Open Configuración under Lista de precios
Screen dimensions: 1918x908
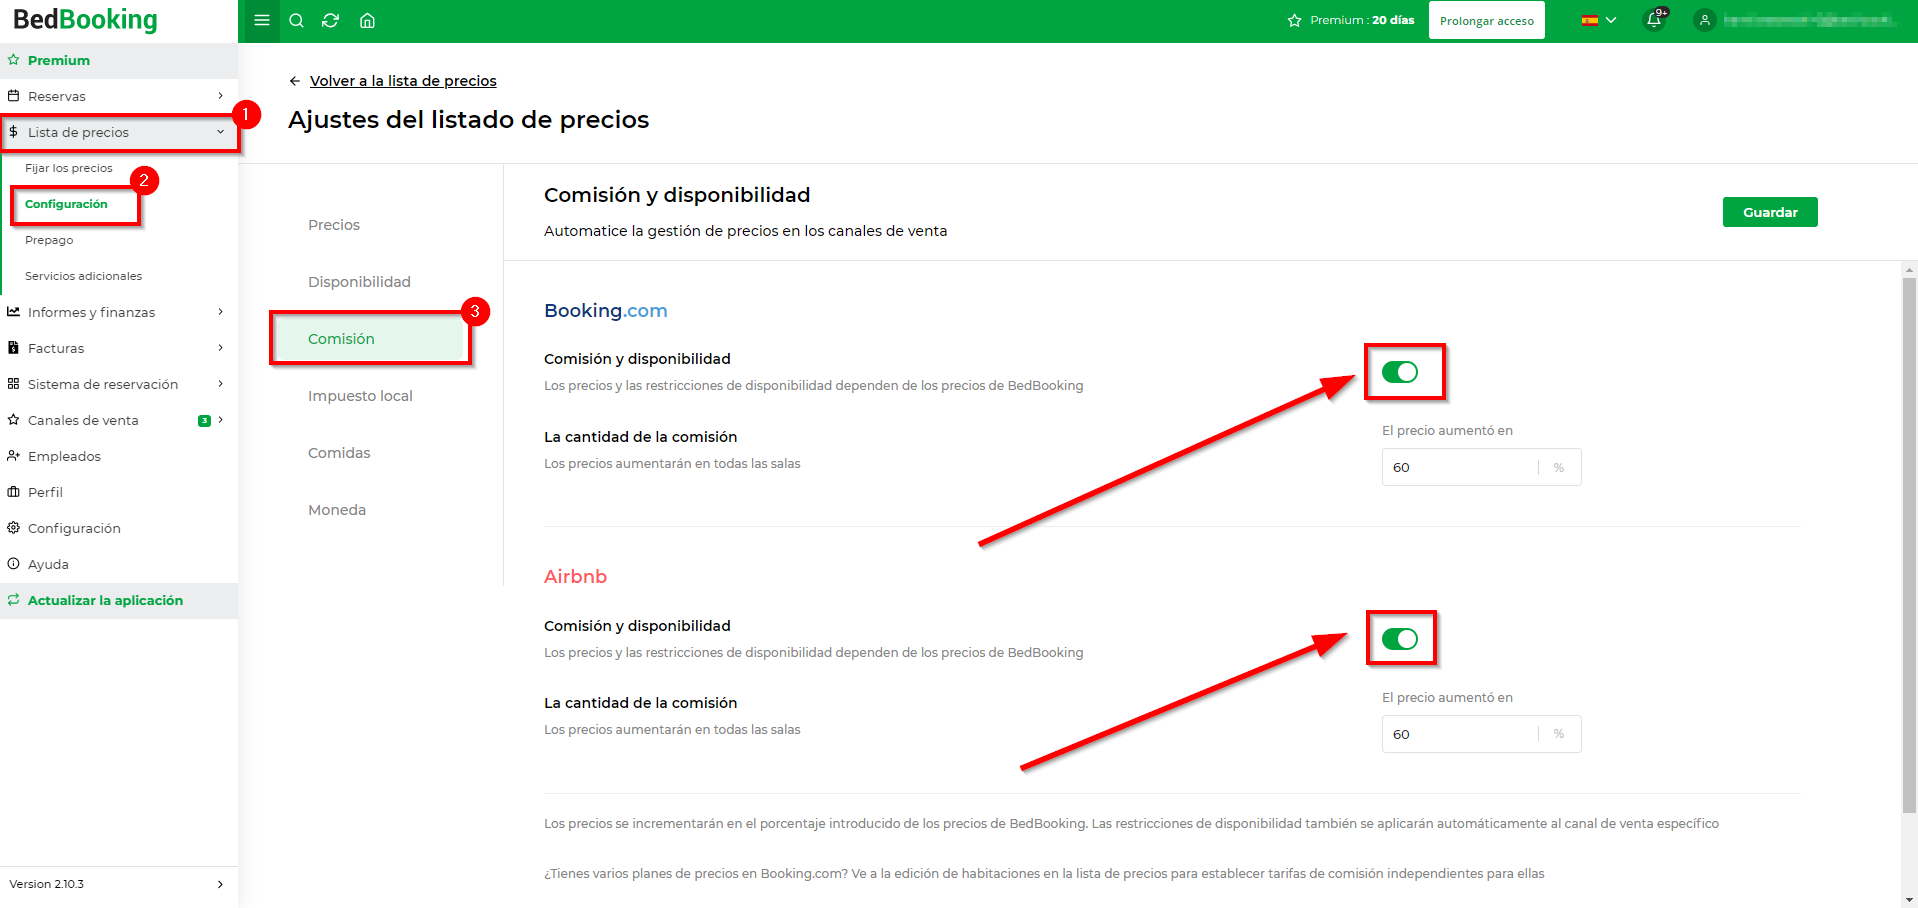[x=66, y=204]
